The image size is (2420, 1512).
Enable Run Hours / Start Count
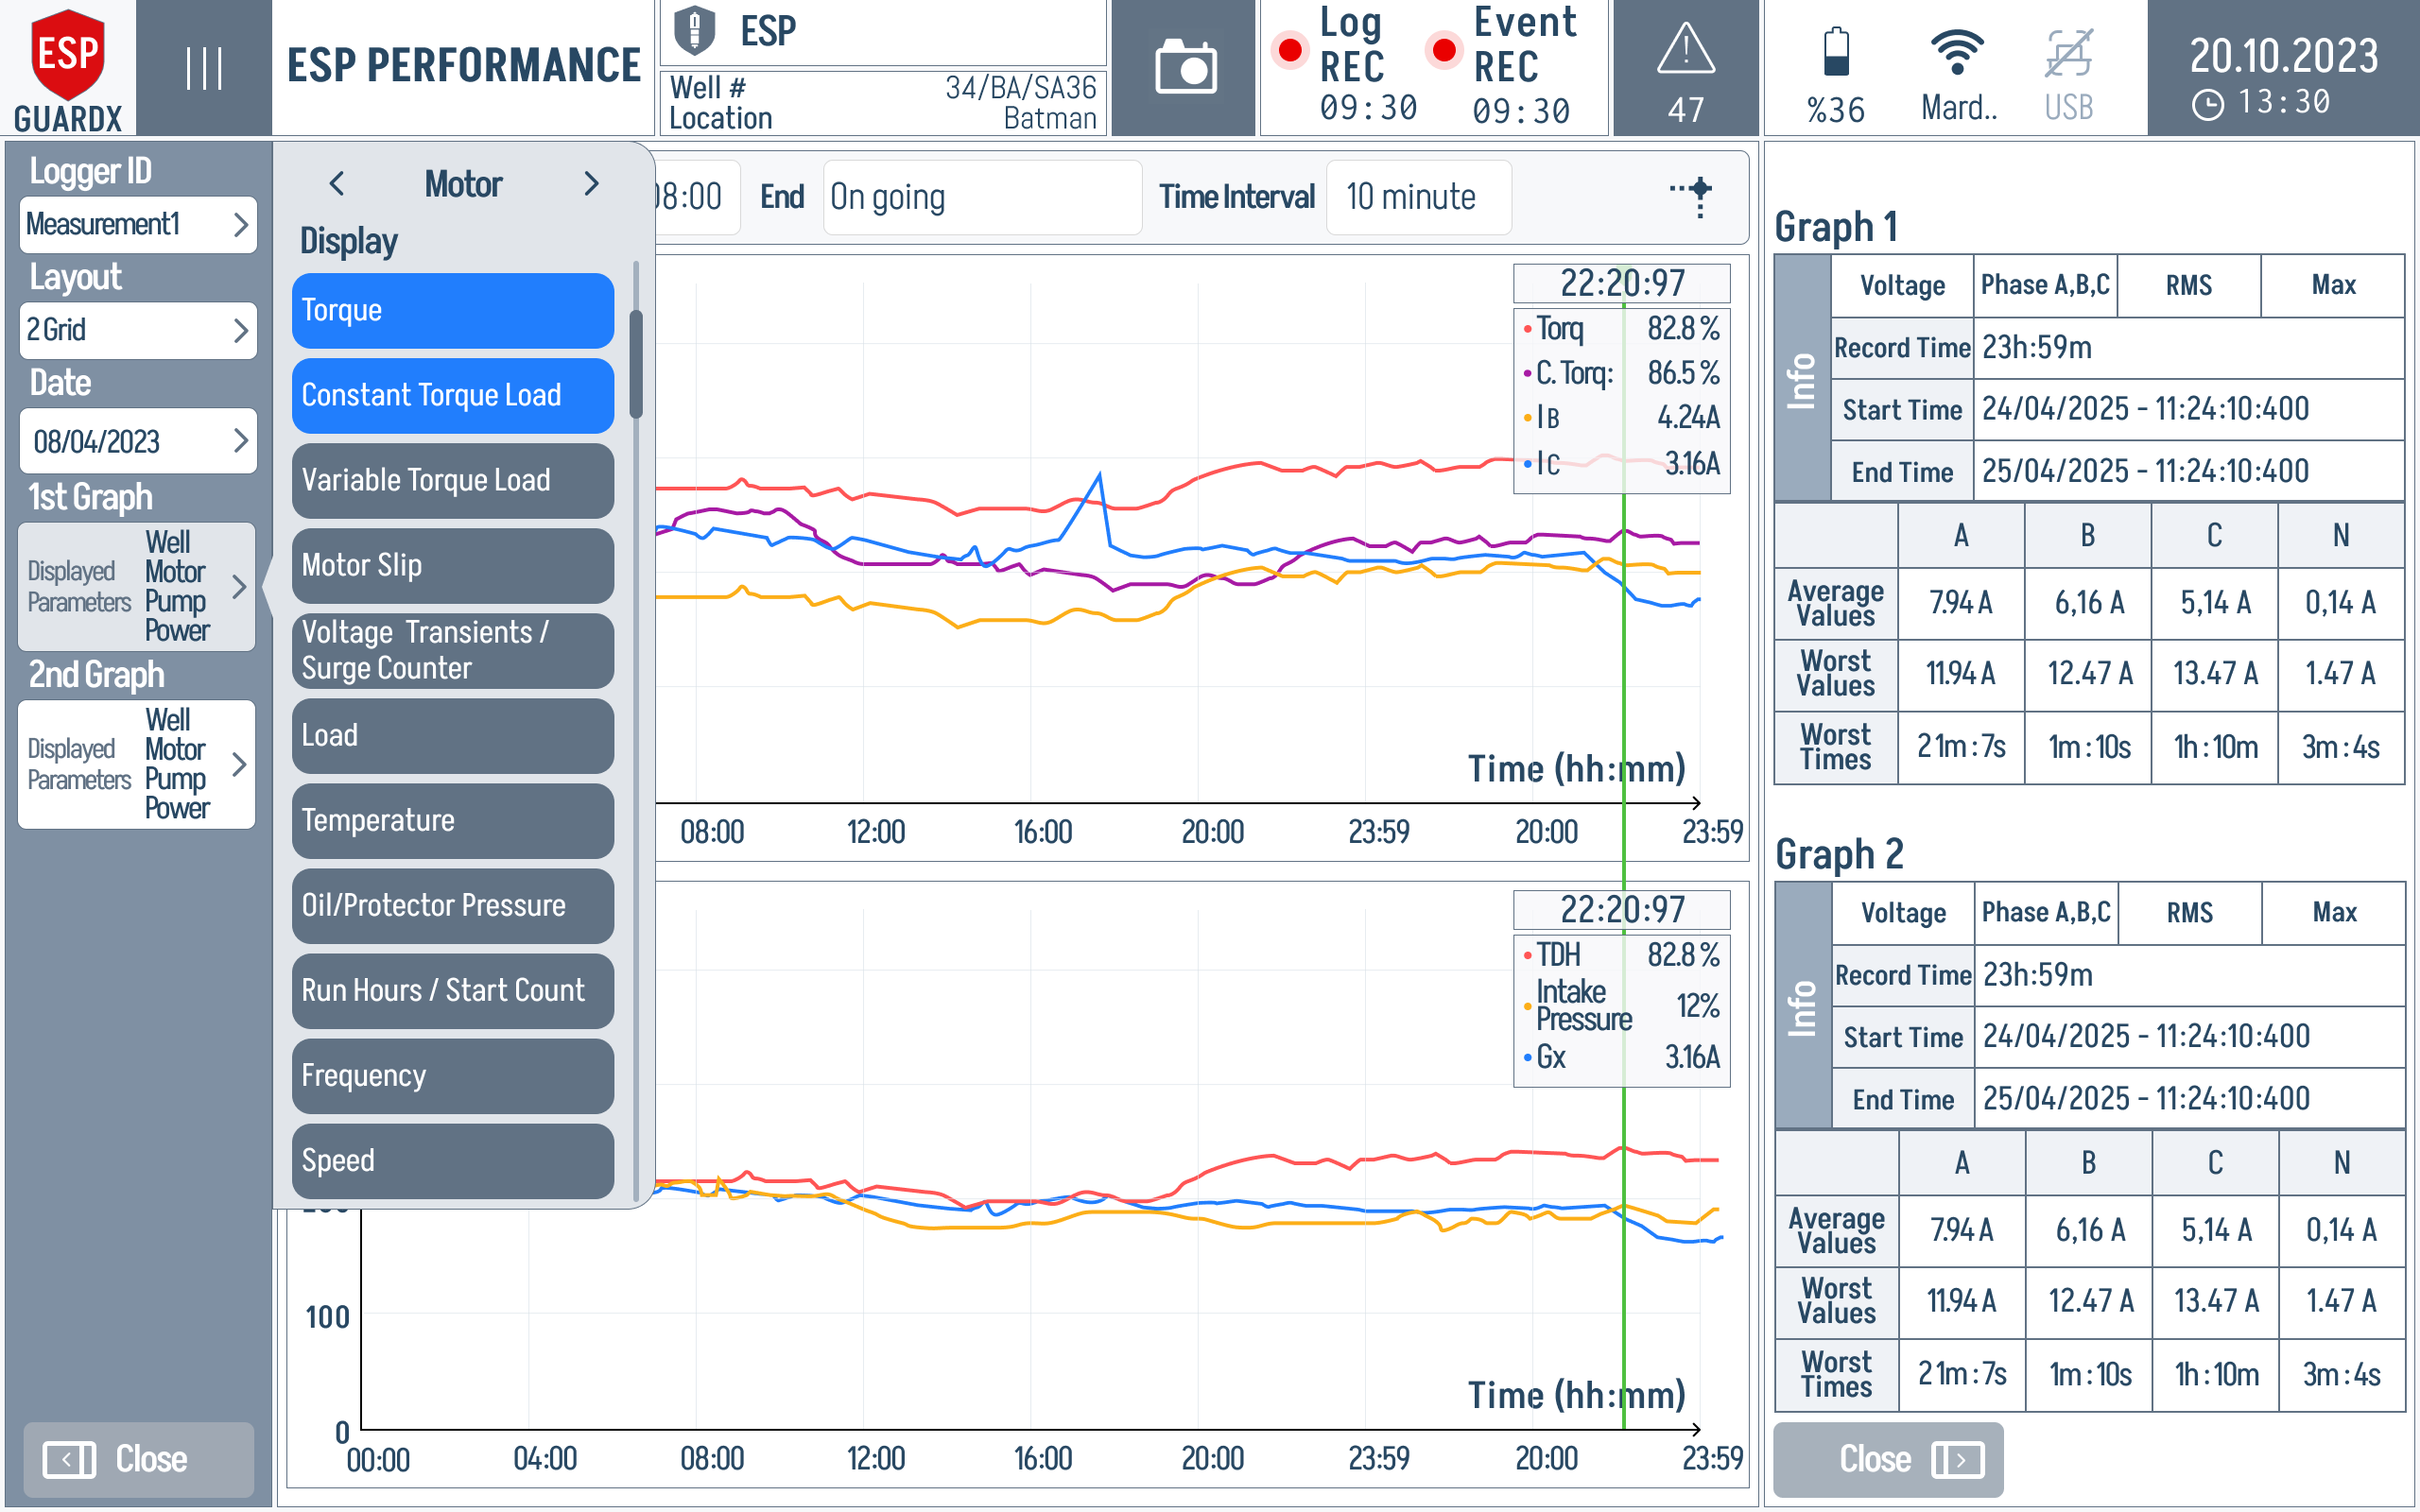[x=453, y=990]
